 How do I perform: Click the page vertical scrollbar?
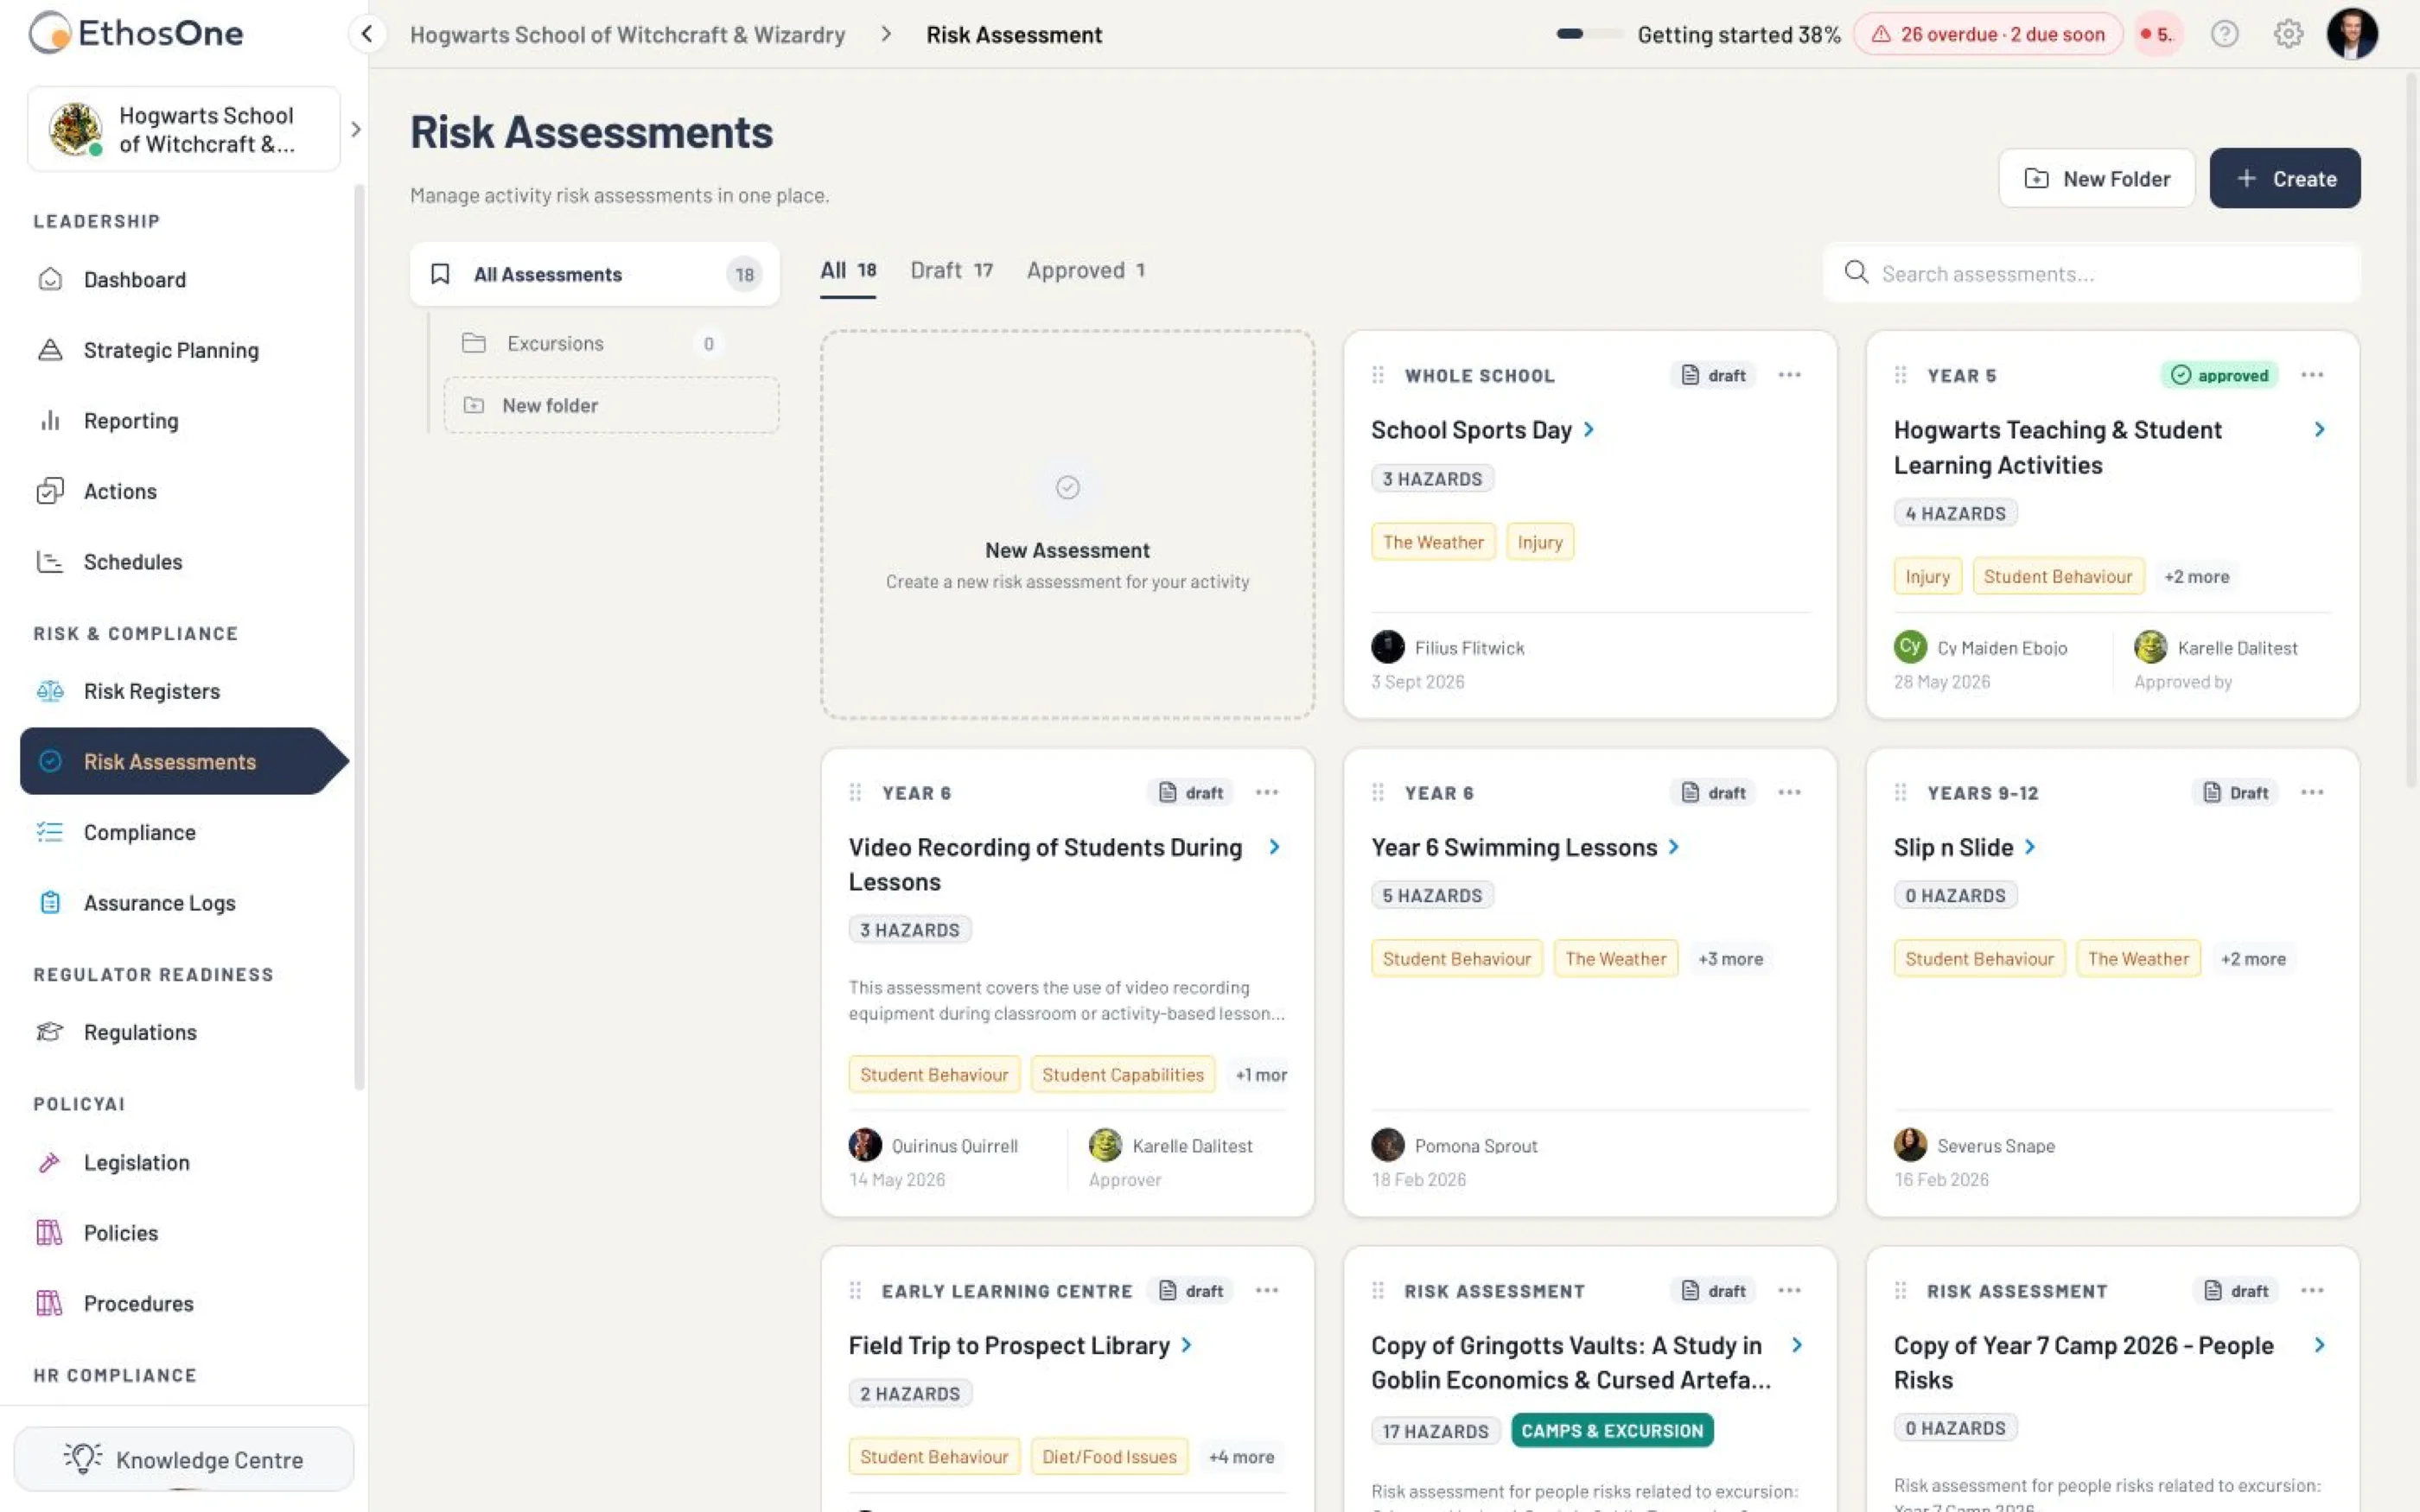pos(2411,430)
